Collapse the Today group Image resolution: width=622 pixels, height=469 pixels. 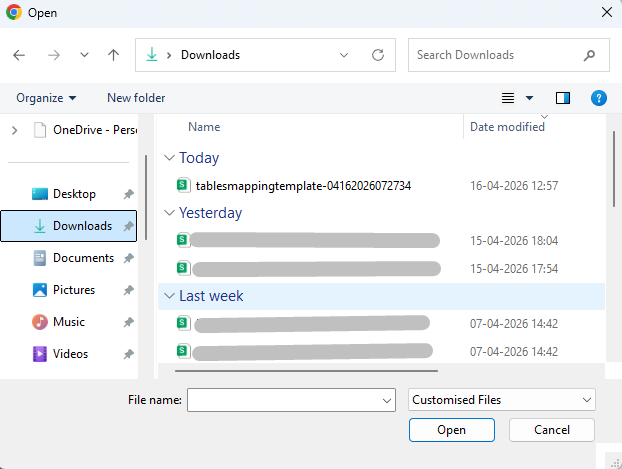click(x=169, y=158)
